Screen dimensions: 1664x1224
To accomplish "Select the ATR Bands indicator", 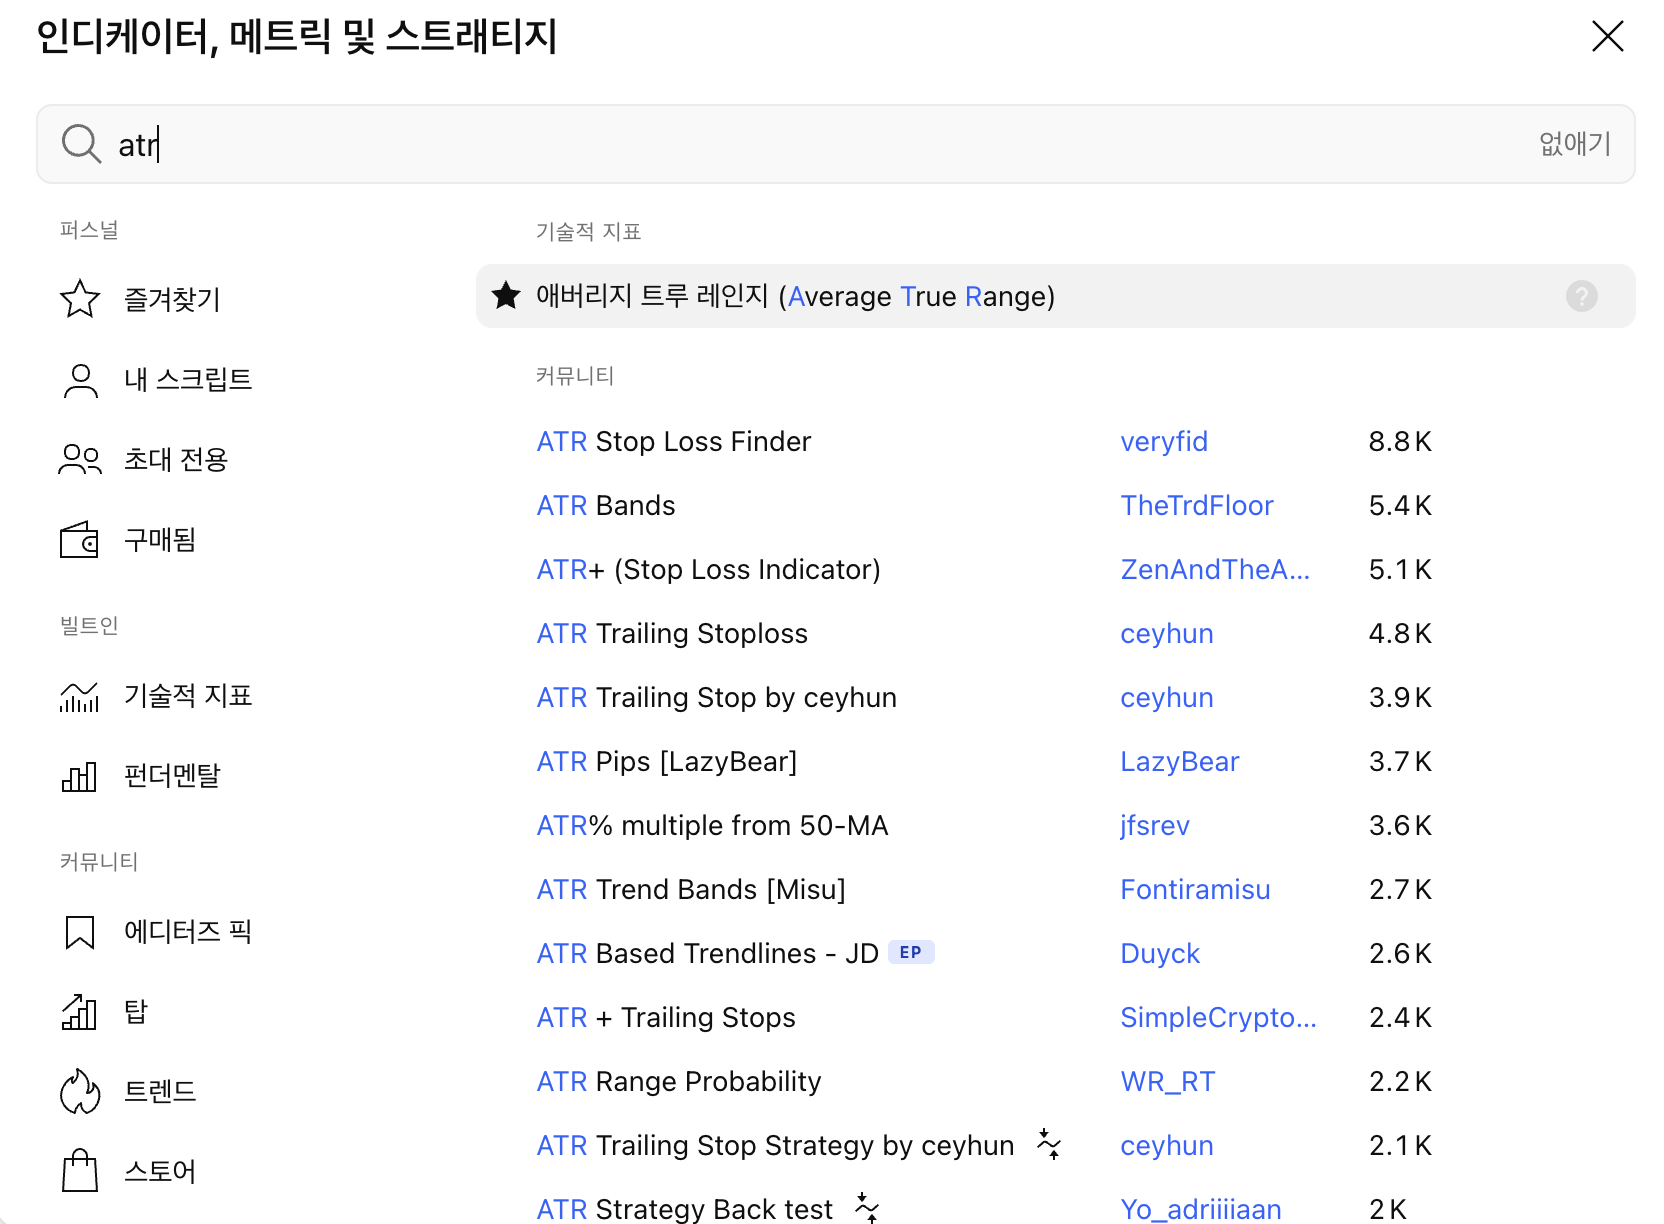I will point(605,505).
